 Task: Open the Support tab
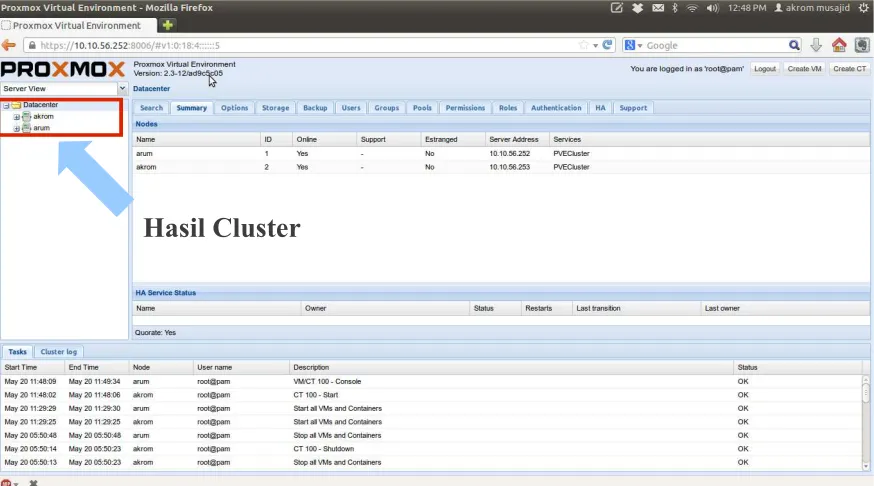pos(633,108)
